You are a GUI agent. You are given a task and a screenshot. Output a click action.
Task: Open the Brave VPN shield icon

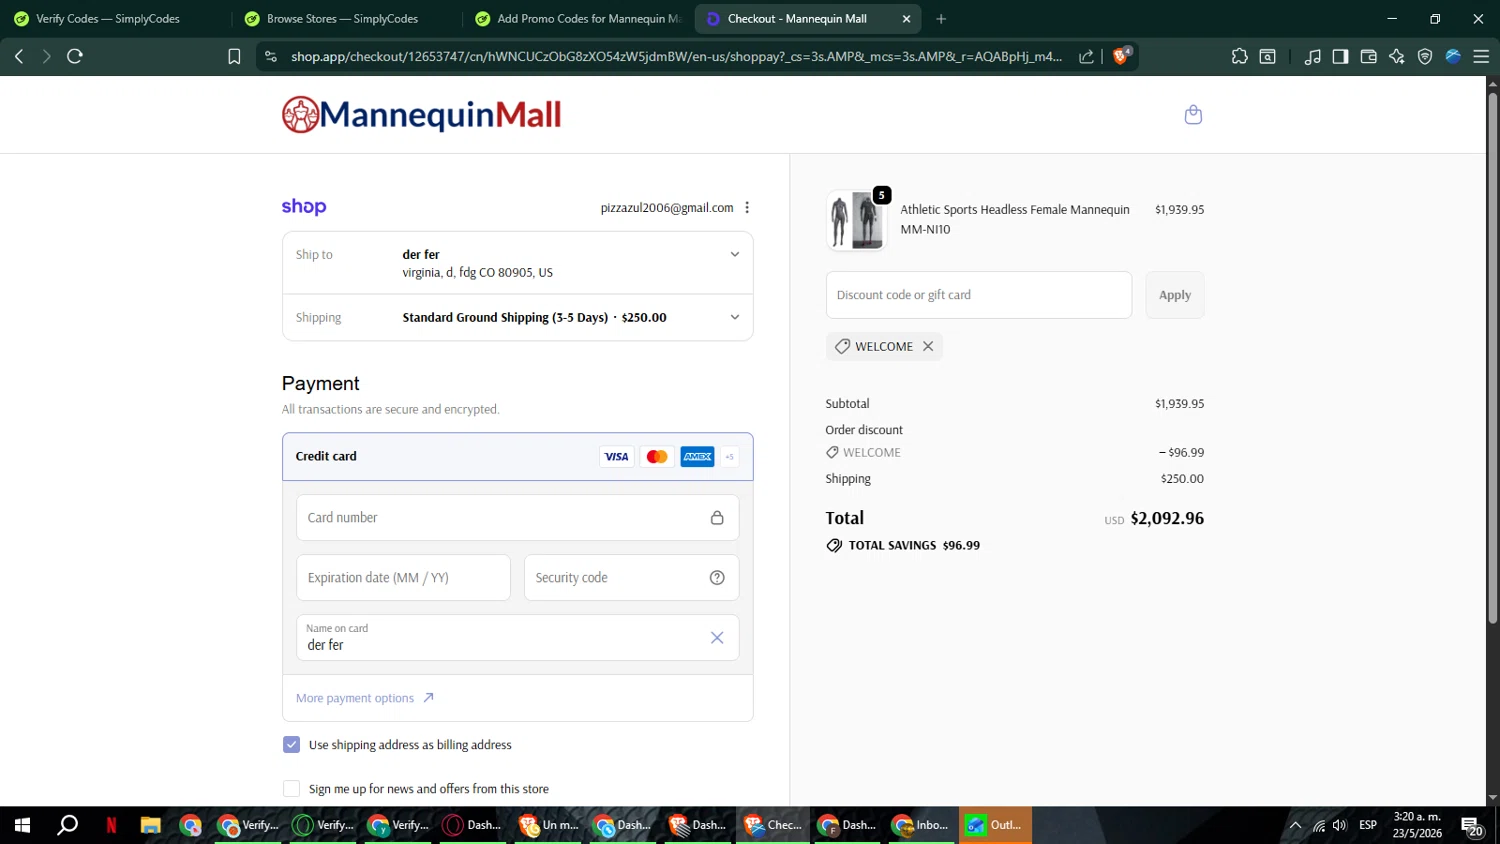coord(1425,56)
